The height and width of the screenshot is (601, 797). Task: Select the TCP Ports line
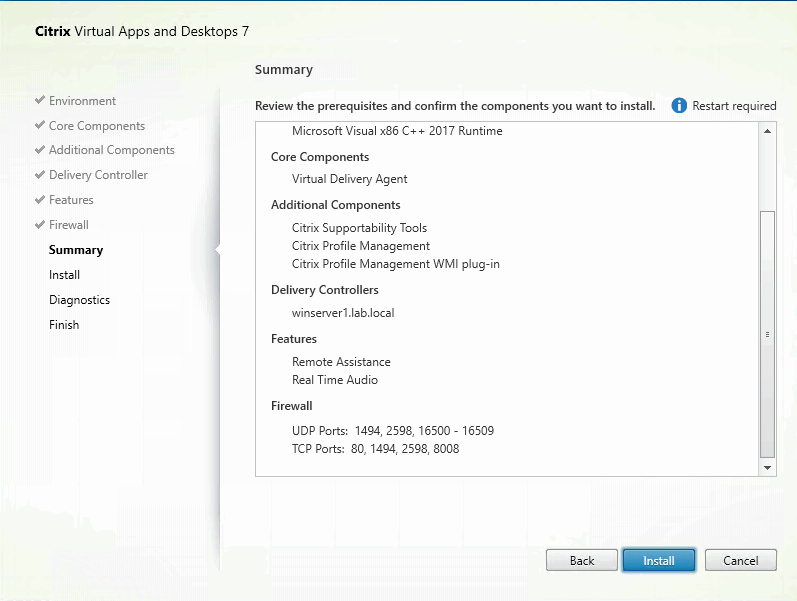click(375, 449)
